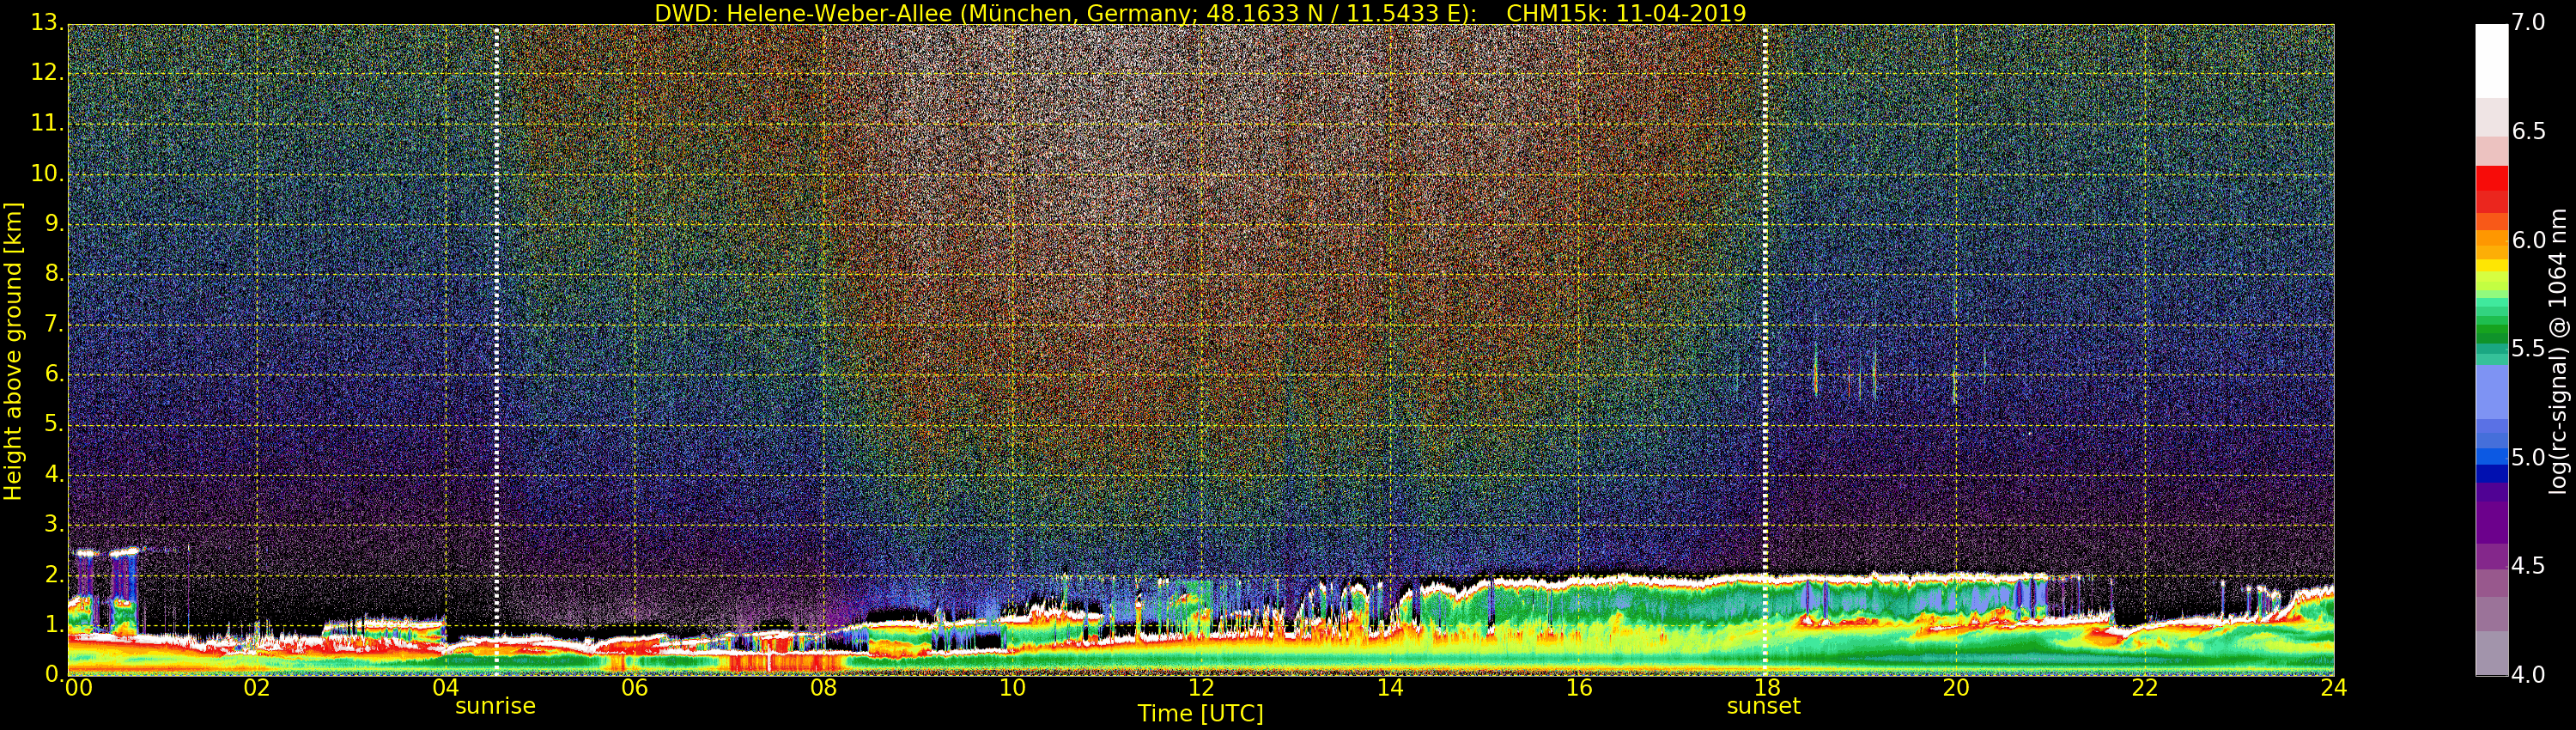Click the time axis tick '22'
Image resolution: width=2576 pixels, height=730 pixels.
pyautogui.click(x=2145, y=688)
